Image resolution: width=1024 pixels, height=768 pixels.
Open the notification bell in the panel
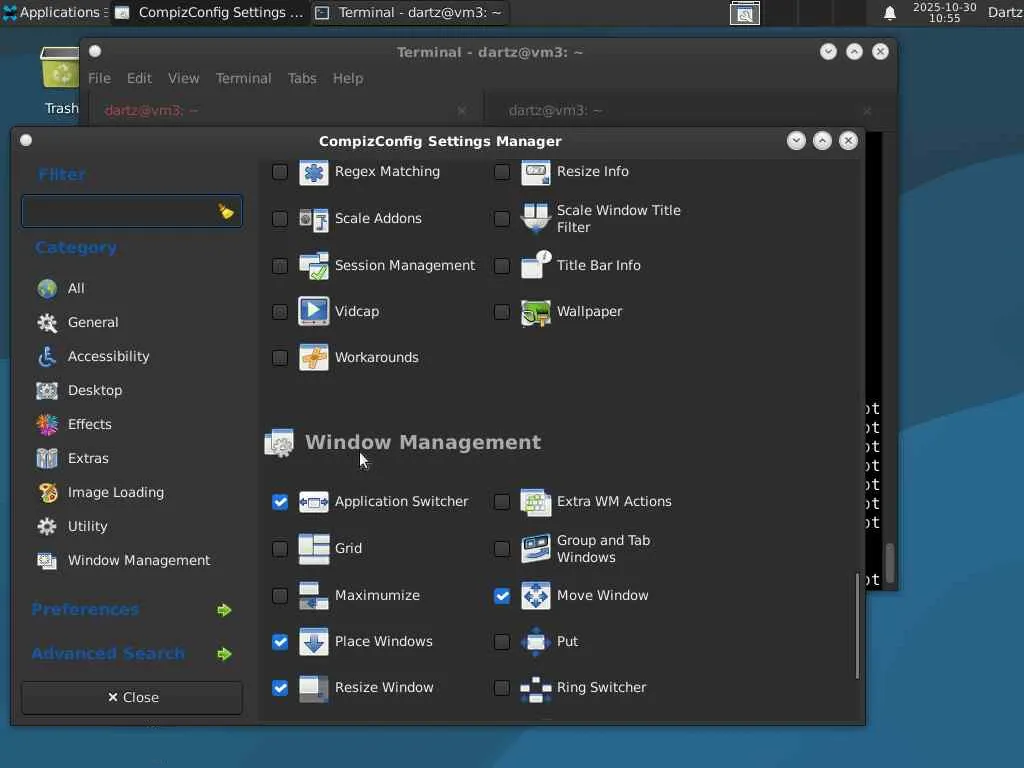pos(889,13)
